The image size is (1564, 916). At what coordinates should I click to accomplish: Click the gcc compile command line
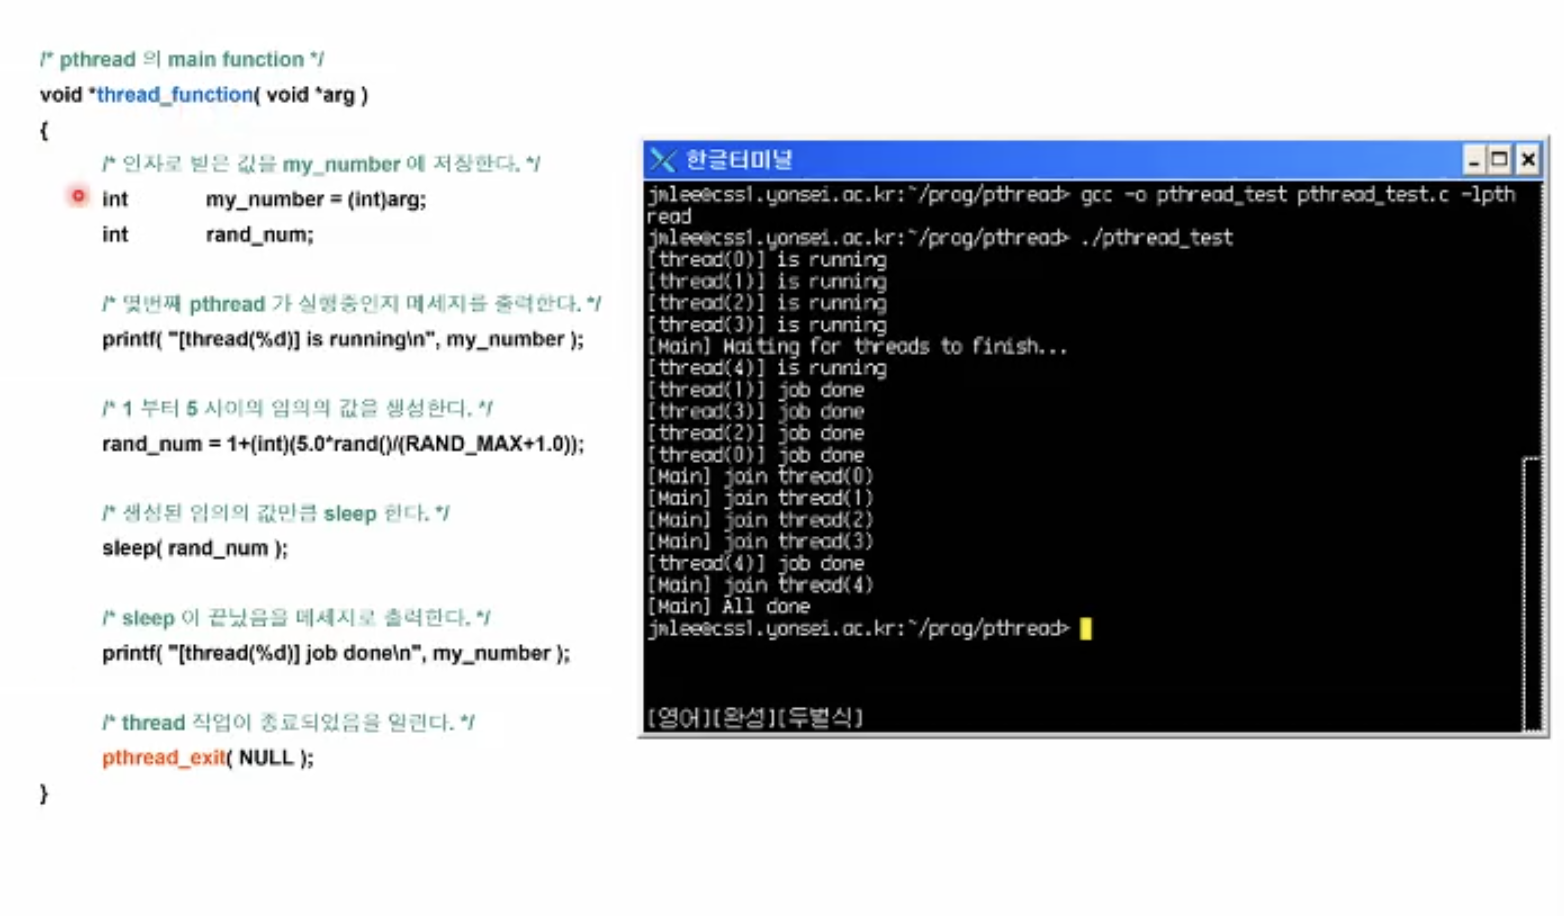pos(1081,205)
